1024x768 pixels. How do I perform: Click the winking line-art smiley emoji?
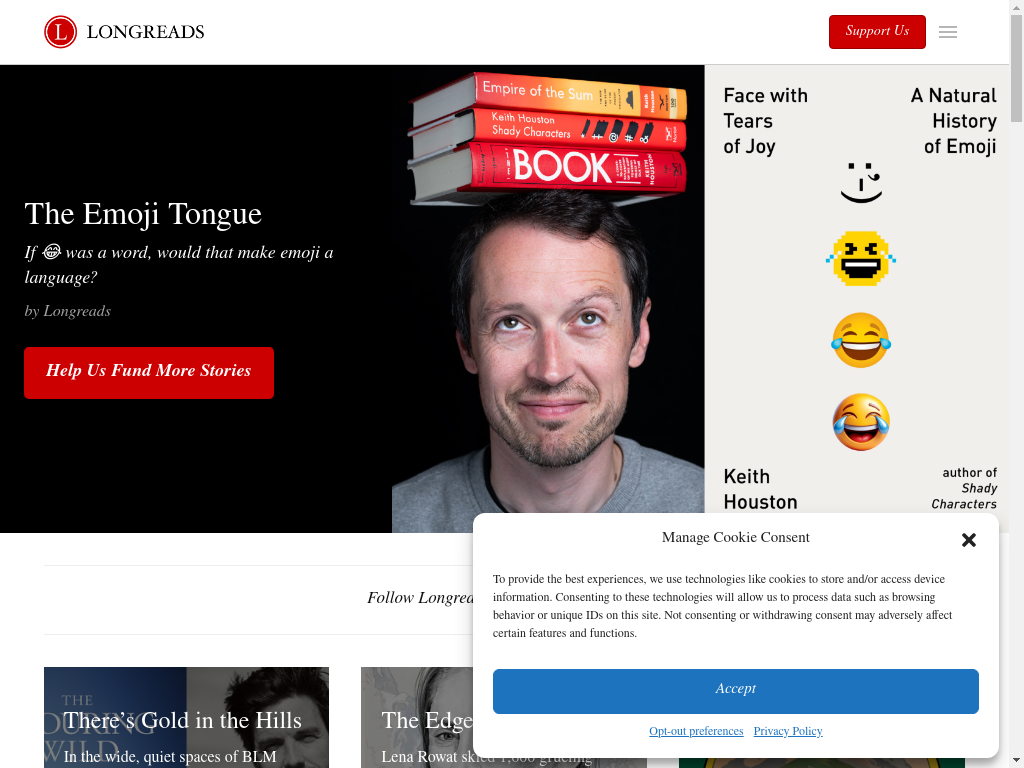coord(861,182)
